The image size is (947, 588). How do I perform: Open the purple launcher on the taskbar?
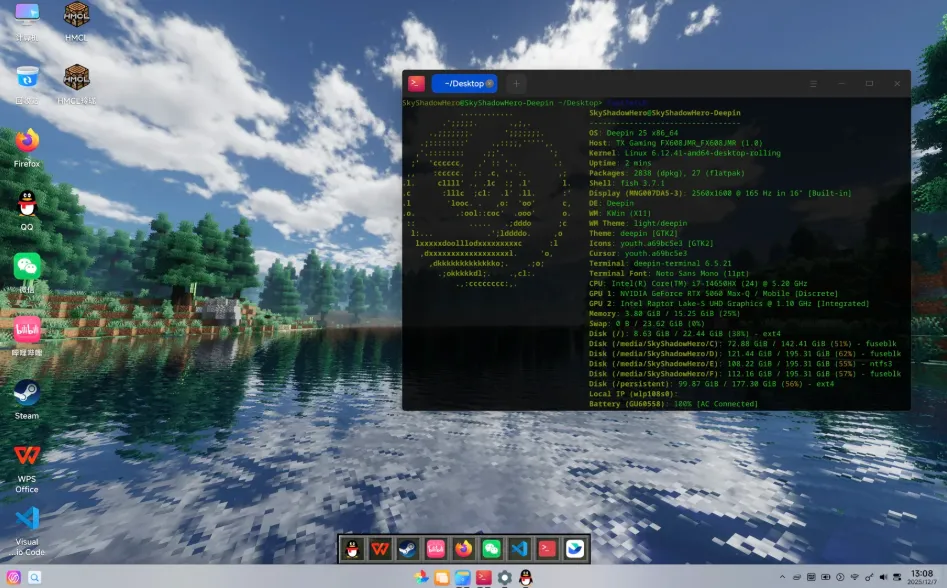point(13,578)
